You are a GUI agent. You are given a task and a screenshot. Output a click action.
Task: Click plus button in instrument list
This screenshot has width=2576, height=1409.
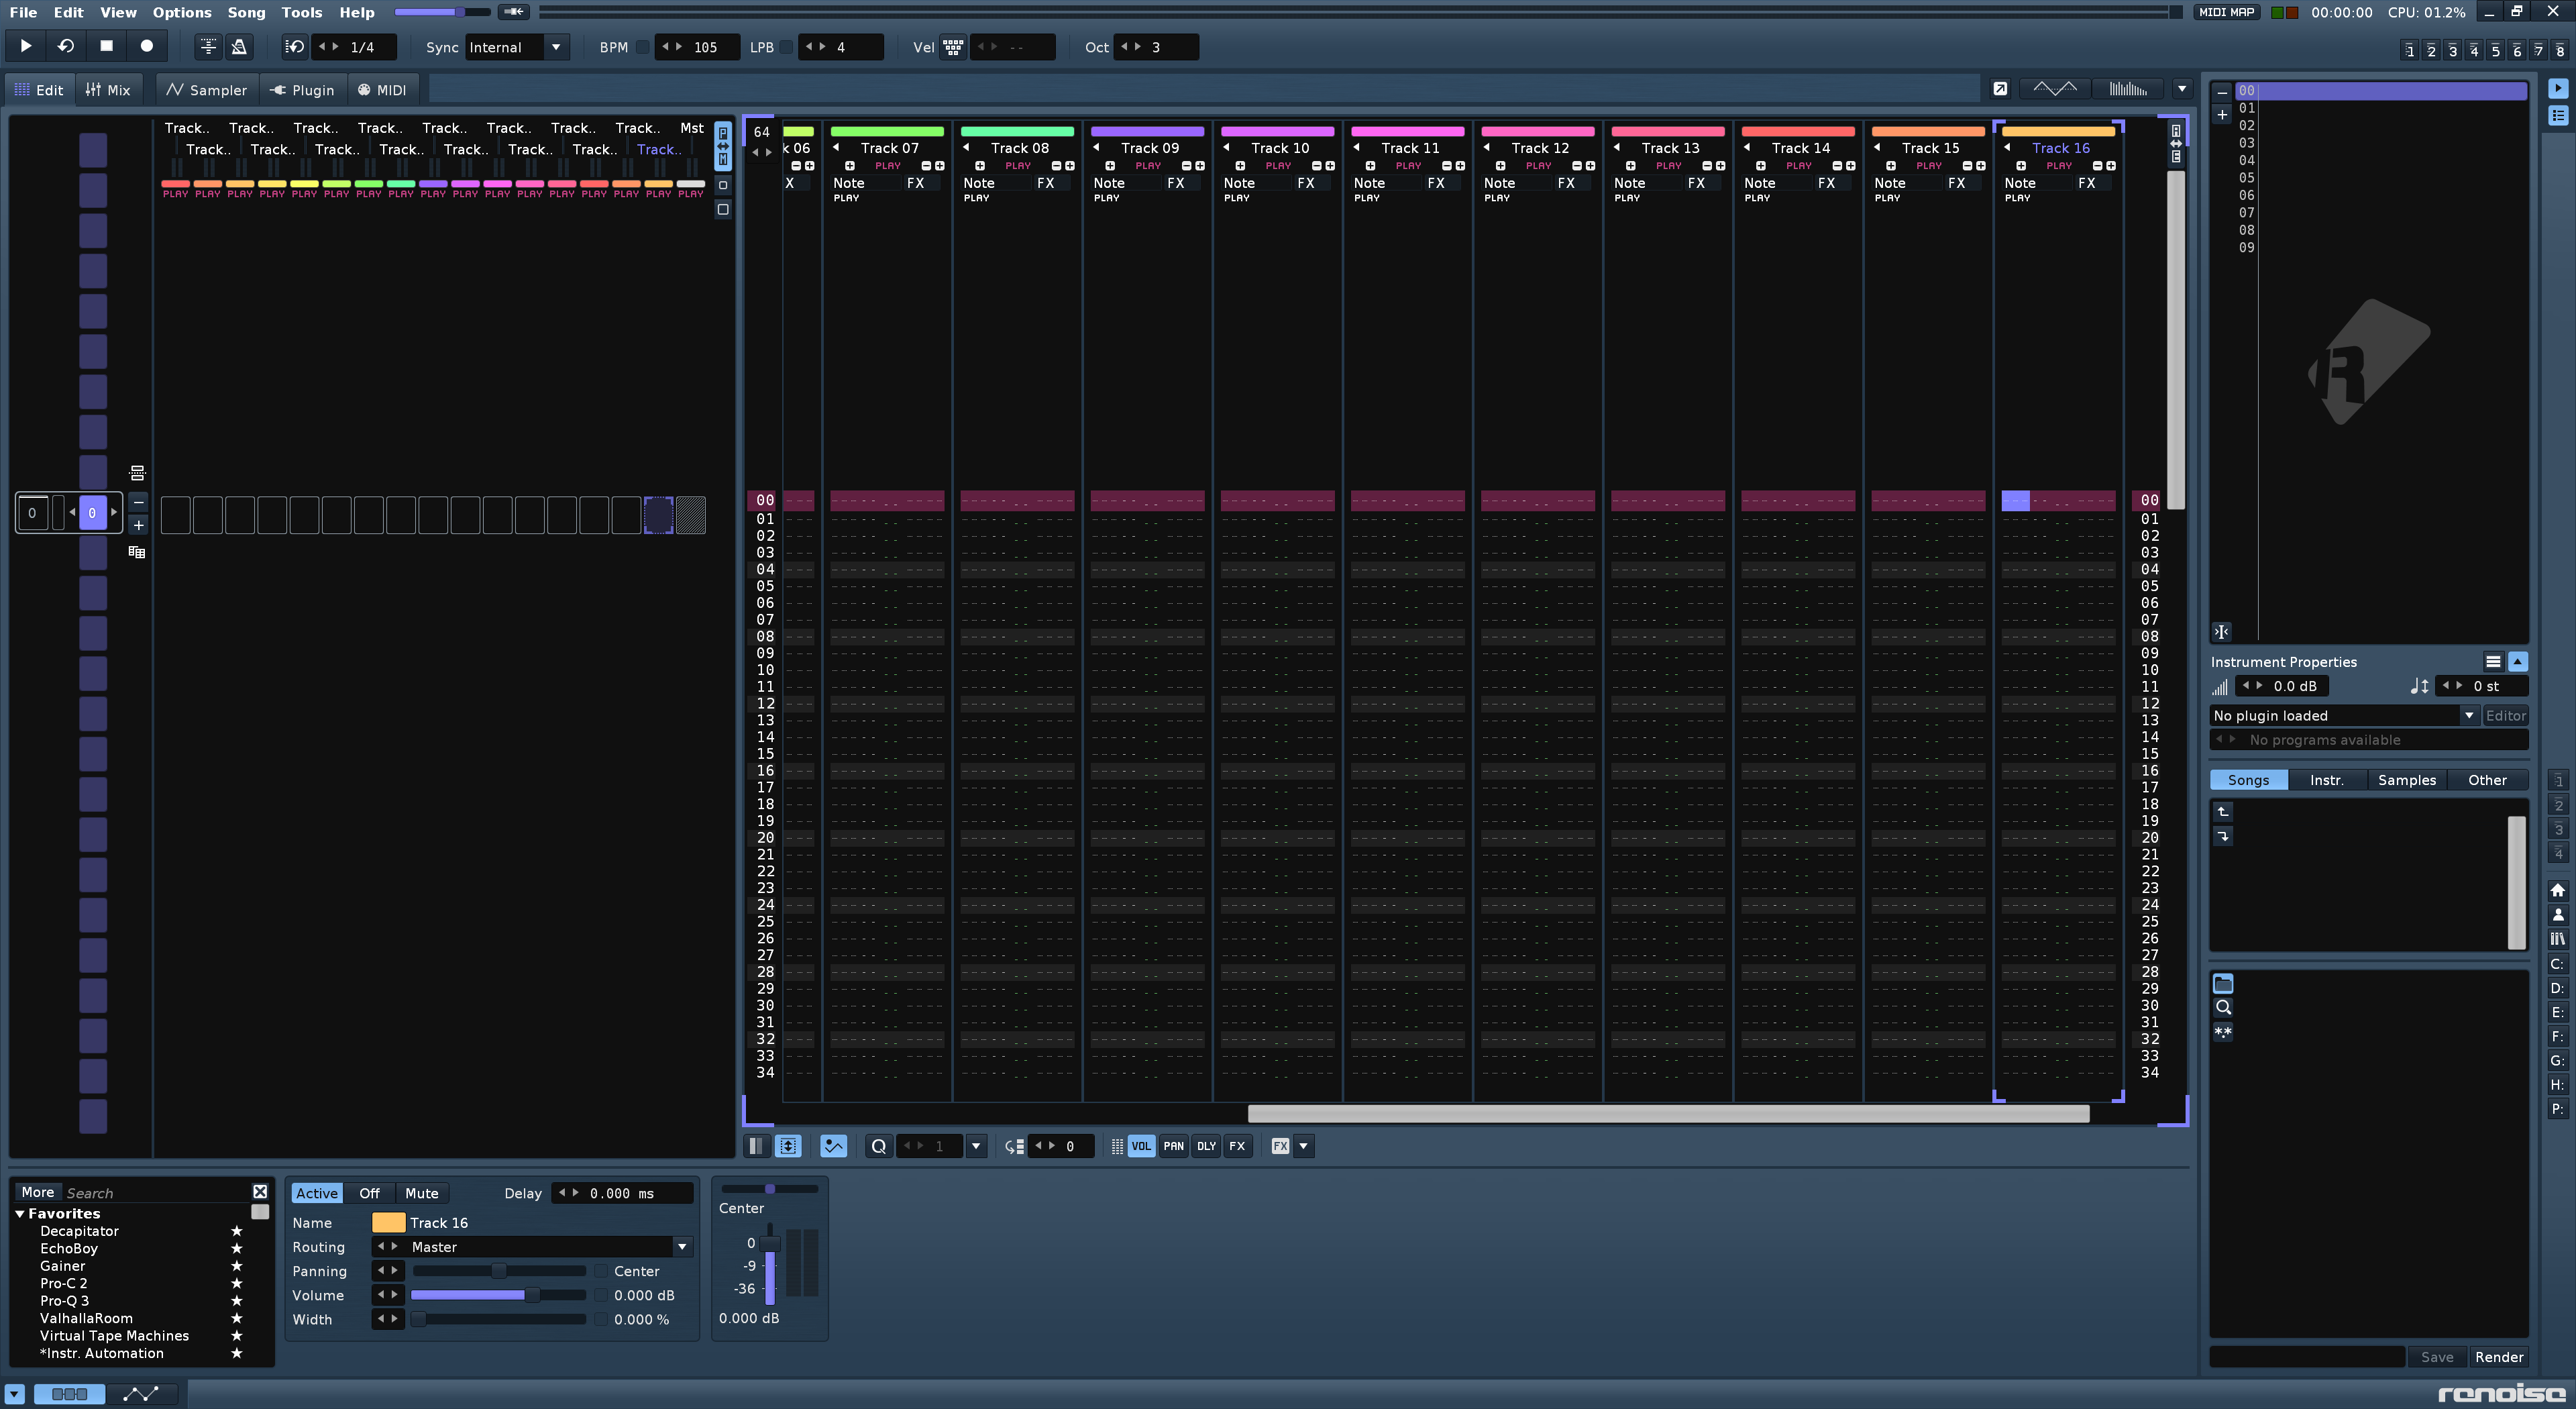click(2222, 116)
